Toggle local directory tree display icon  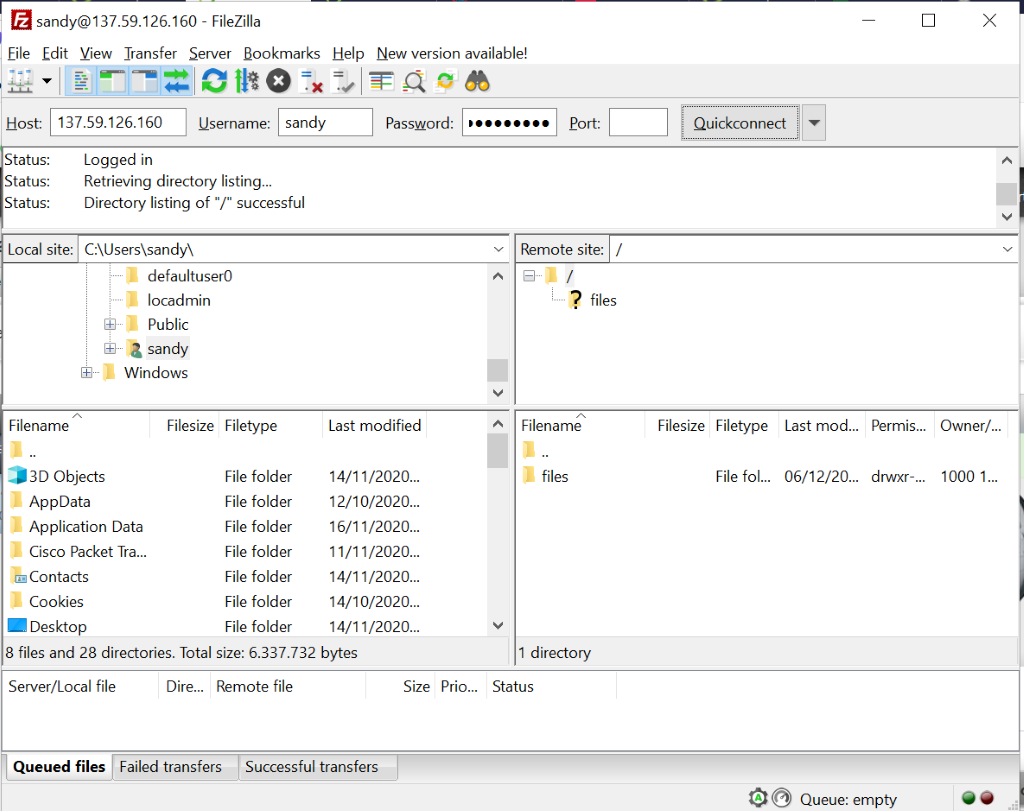[112, 82]
